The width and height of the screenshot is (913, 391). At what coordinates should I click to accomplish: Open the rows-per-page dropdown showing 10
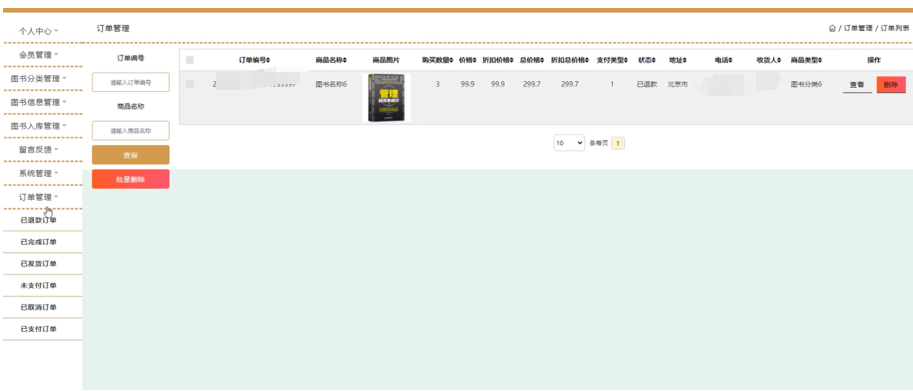(569, 143)
